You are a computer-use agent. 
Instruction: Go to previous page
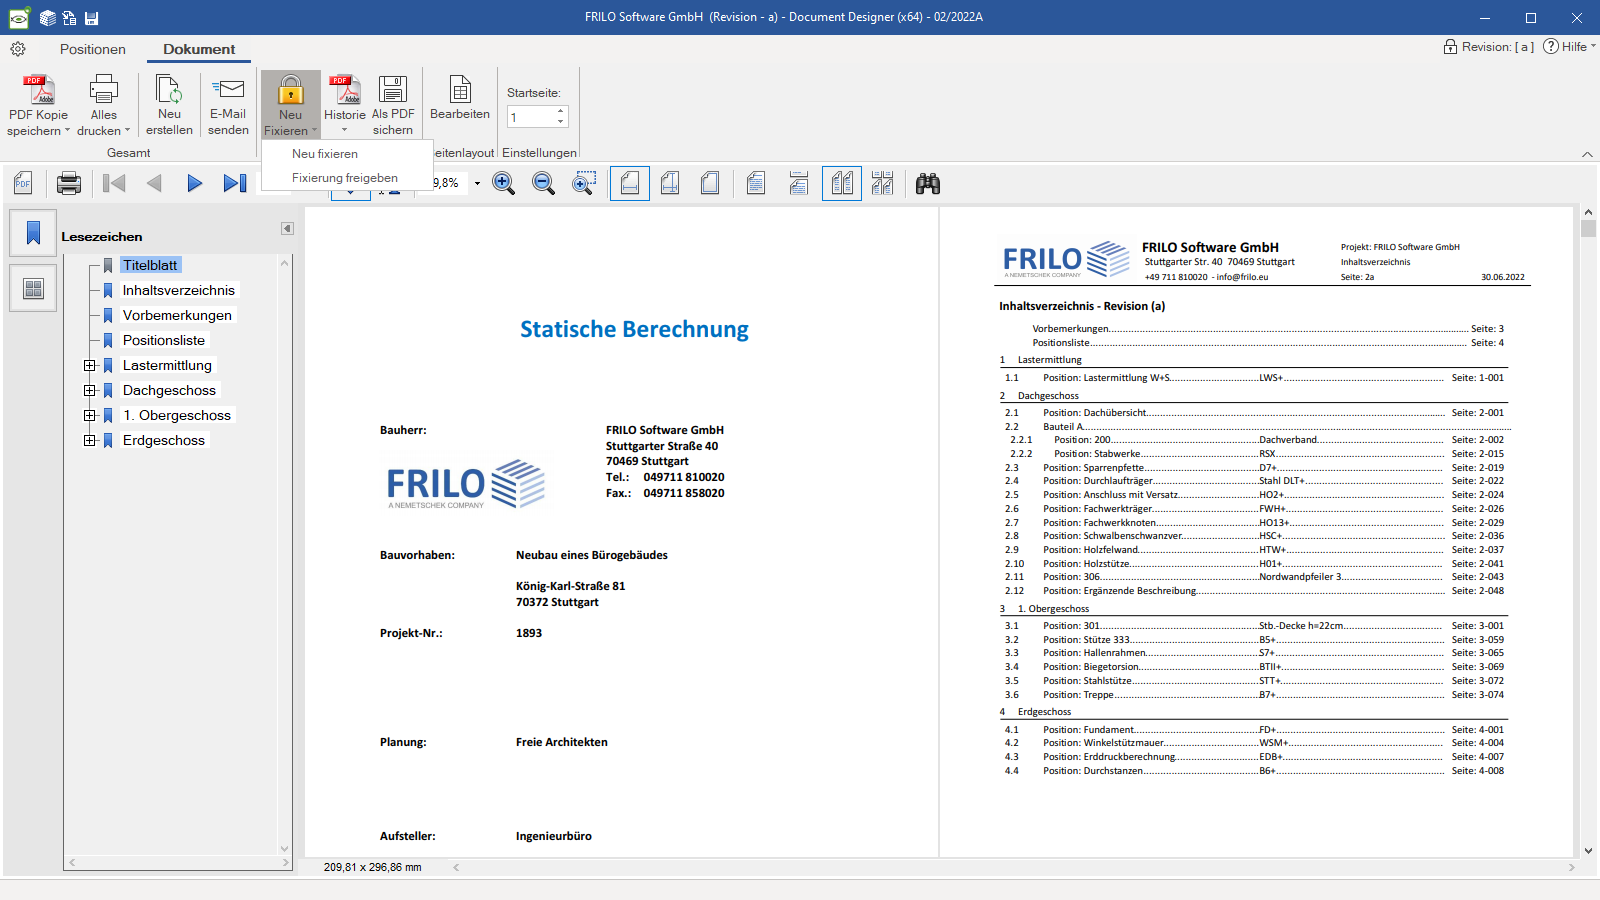[154, 183]
